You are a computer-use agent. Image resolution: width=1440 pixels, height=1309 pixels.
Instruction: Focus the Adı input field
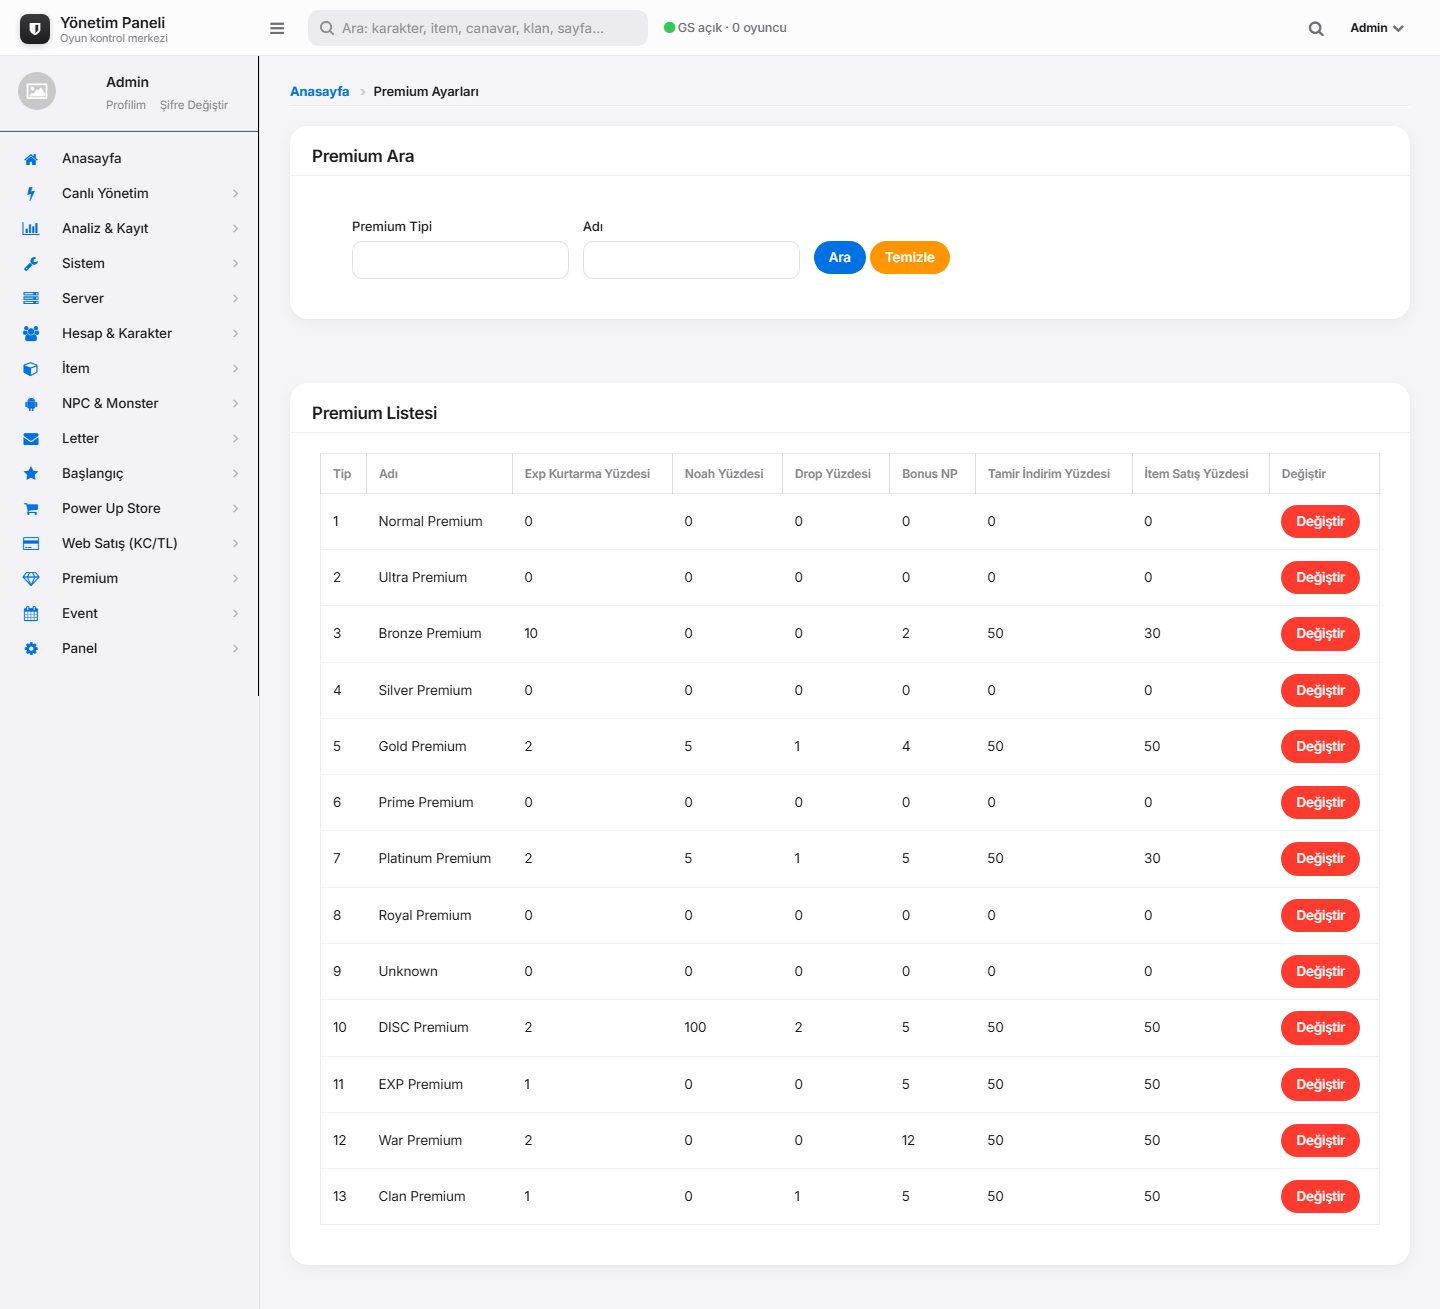tap(691, 260)
